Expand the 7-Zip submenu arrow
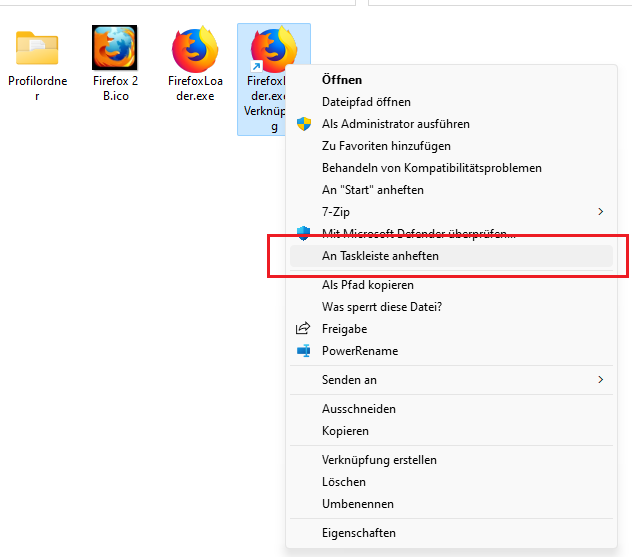This screenshot has width=632, height=557. click(600, 212)
